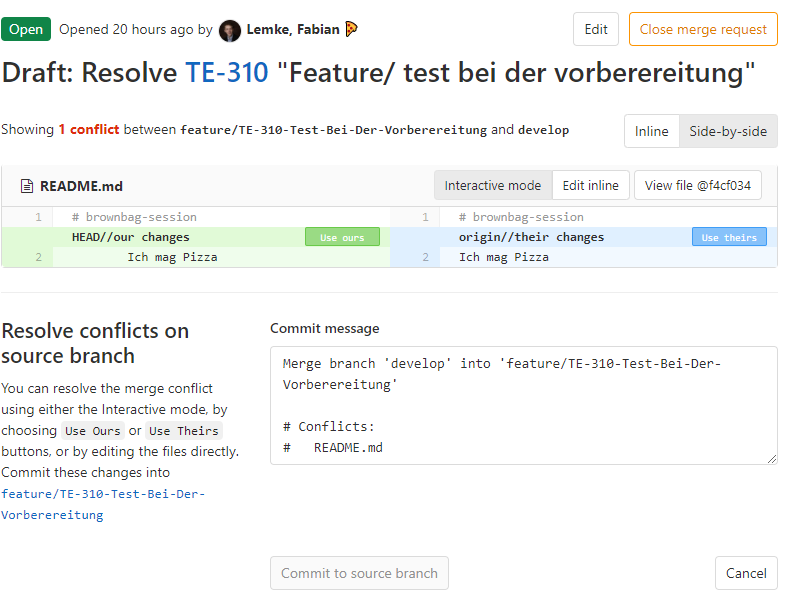The image size is (786, 606).
Task: Select Edit inline mode
Action: pos(590,185)
